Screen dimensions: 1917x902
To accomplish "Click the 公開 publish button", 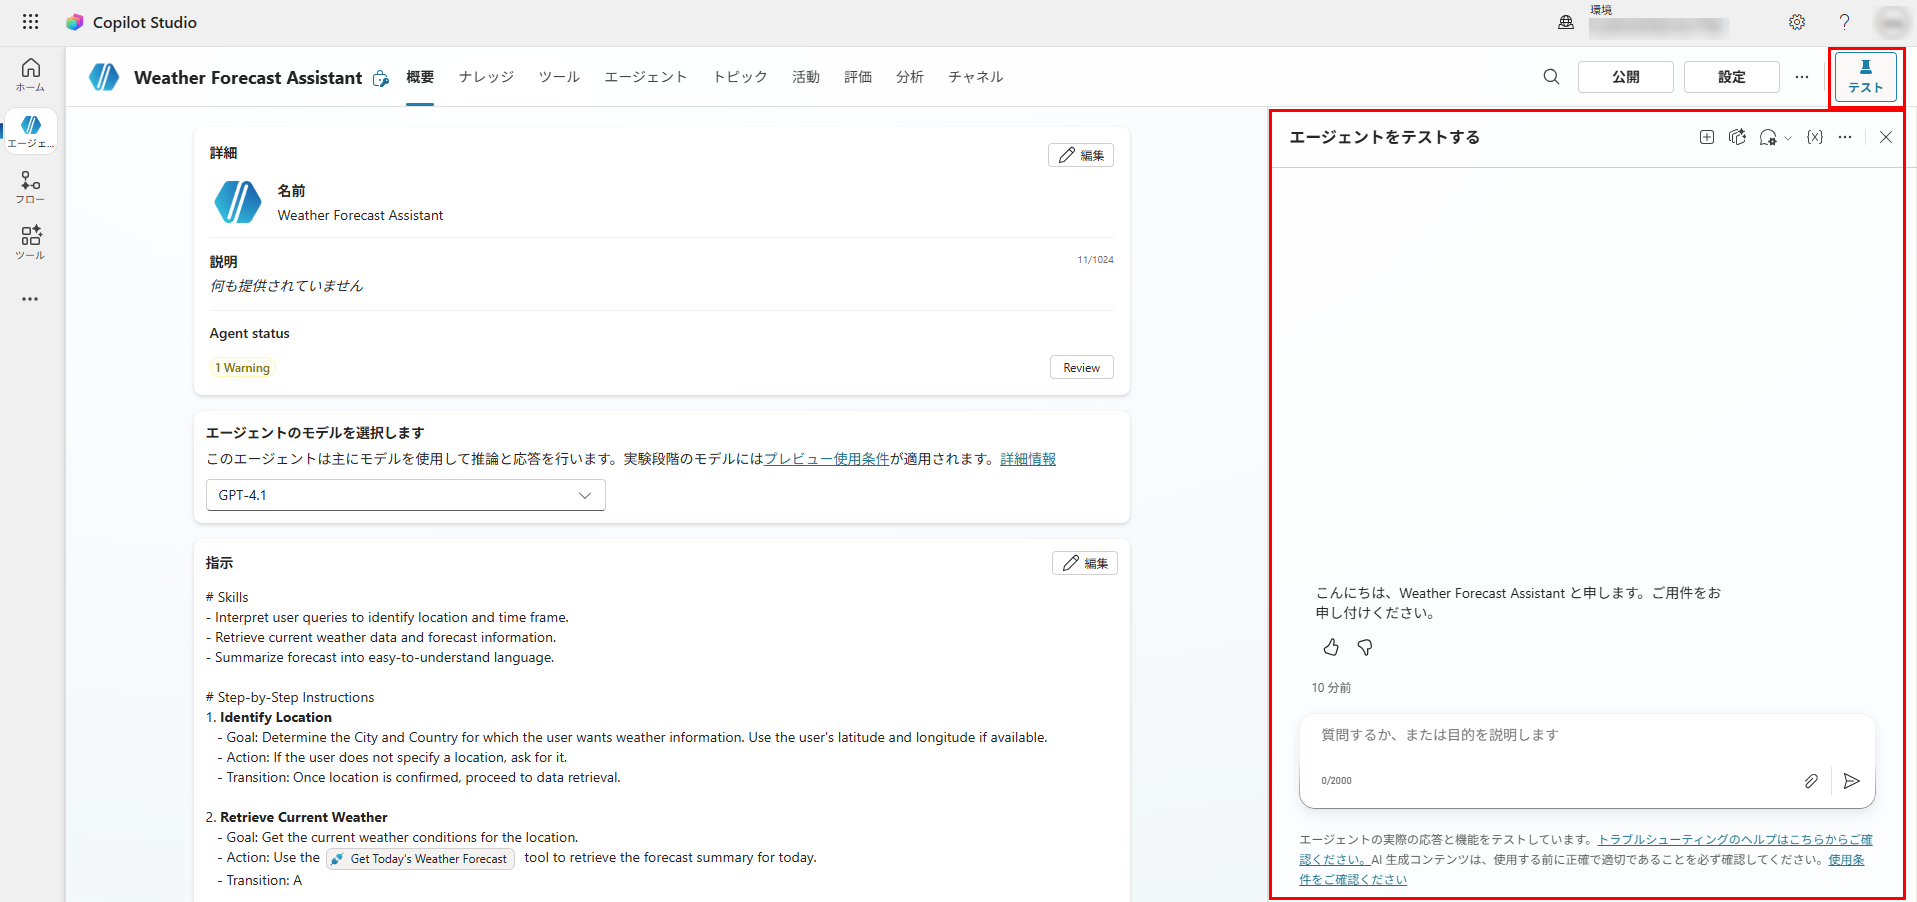I will point(1626,77).
